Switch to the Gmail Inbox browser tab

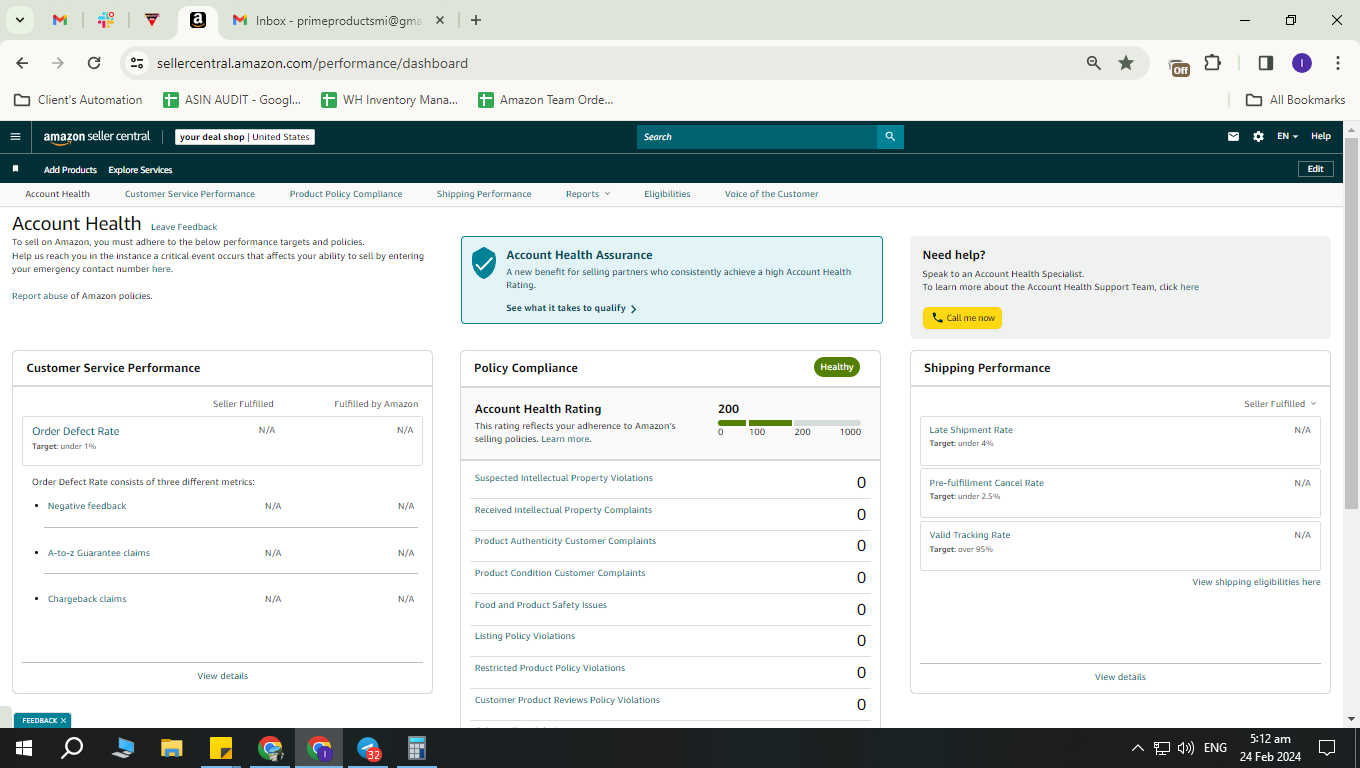coord(337,20)
